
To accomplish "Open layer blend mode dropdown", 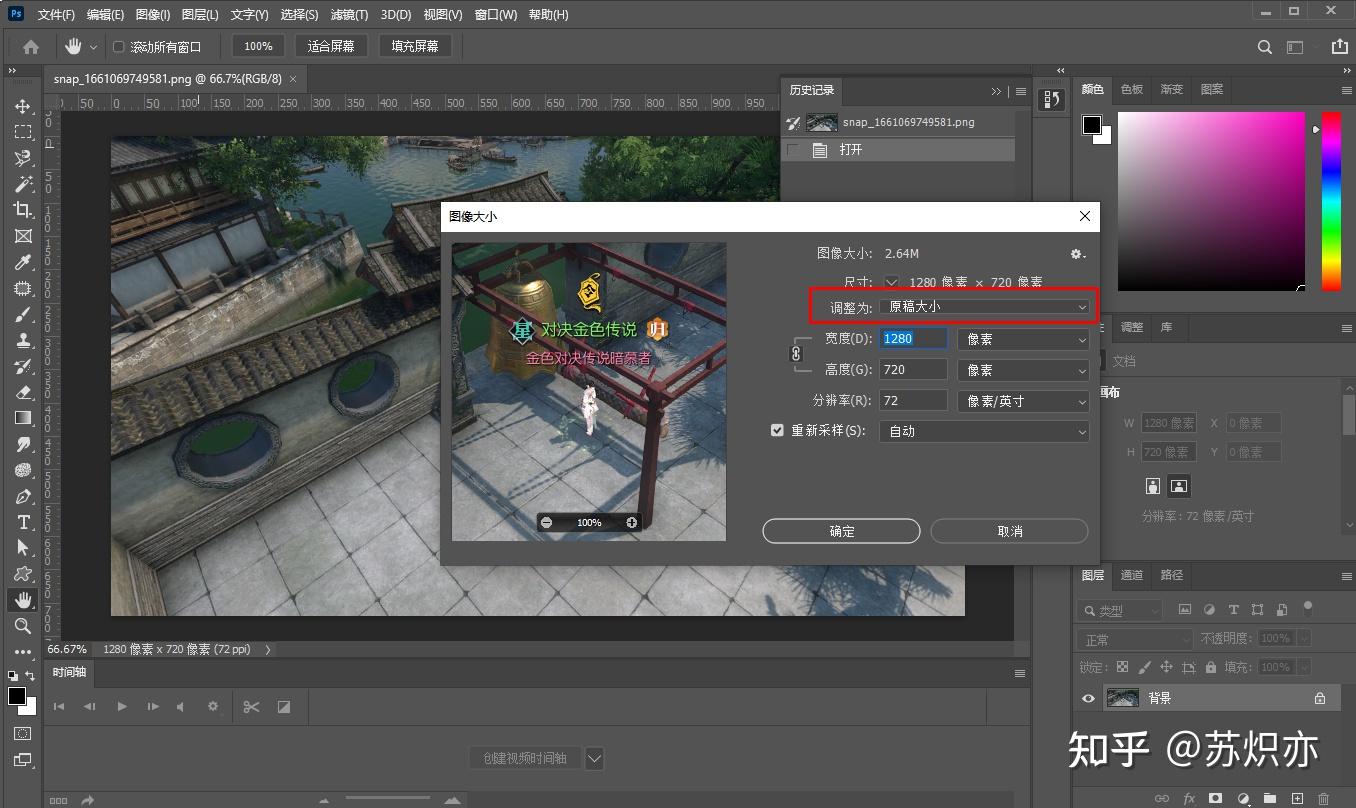I will [1135, 639].
